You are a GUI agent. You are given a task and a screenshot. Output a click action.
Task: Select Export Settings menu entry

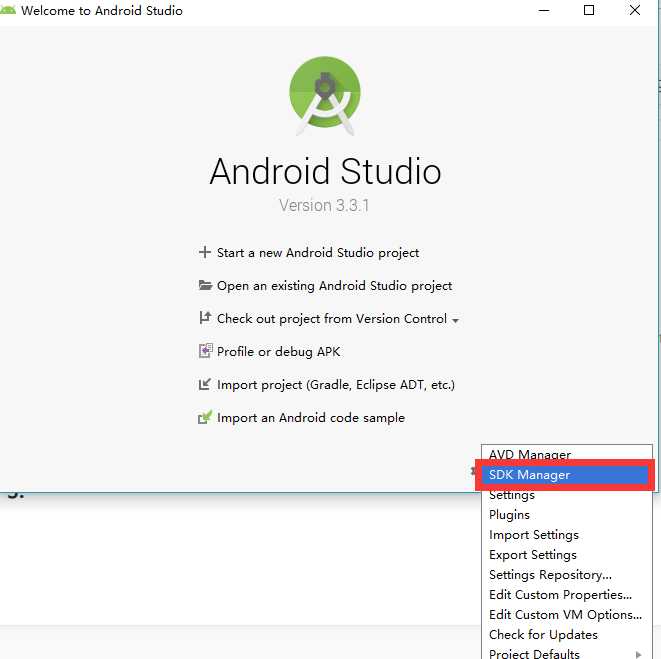click(x=567, y=555)
